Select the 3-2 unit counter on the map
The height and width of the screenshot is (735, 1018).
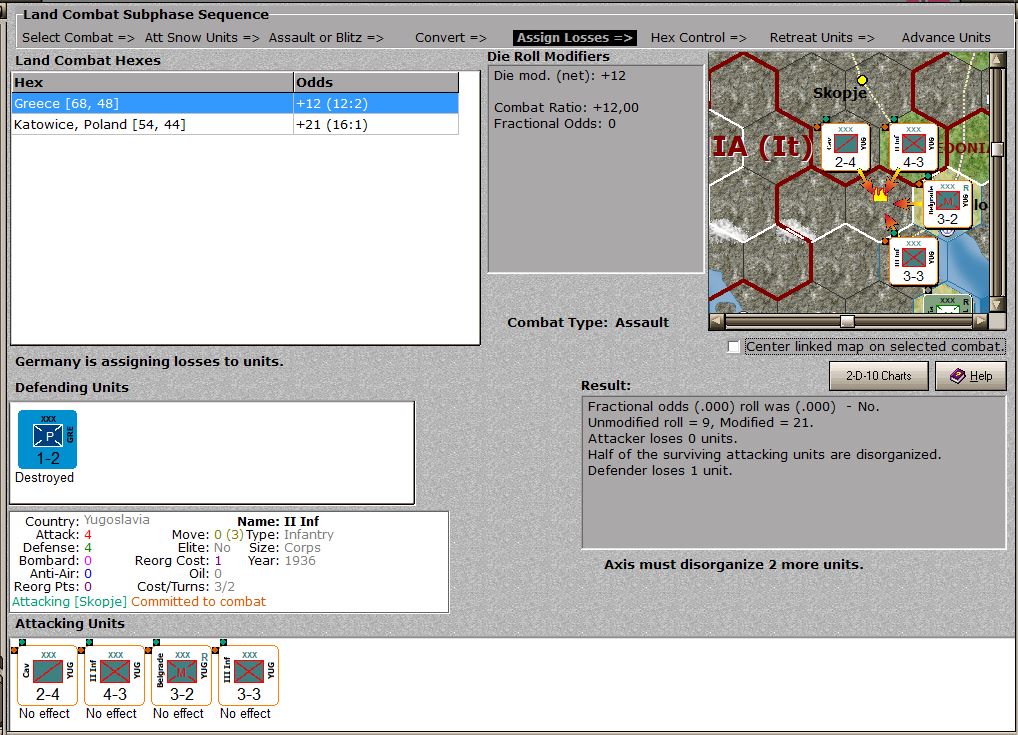pos(947,205)
